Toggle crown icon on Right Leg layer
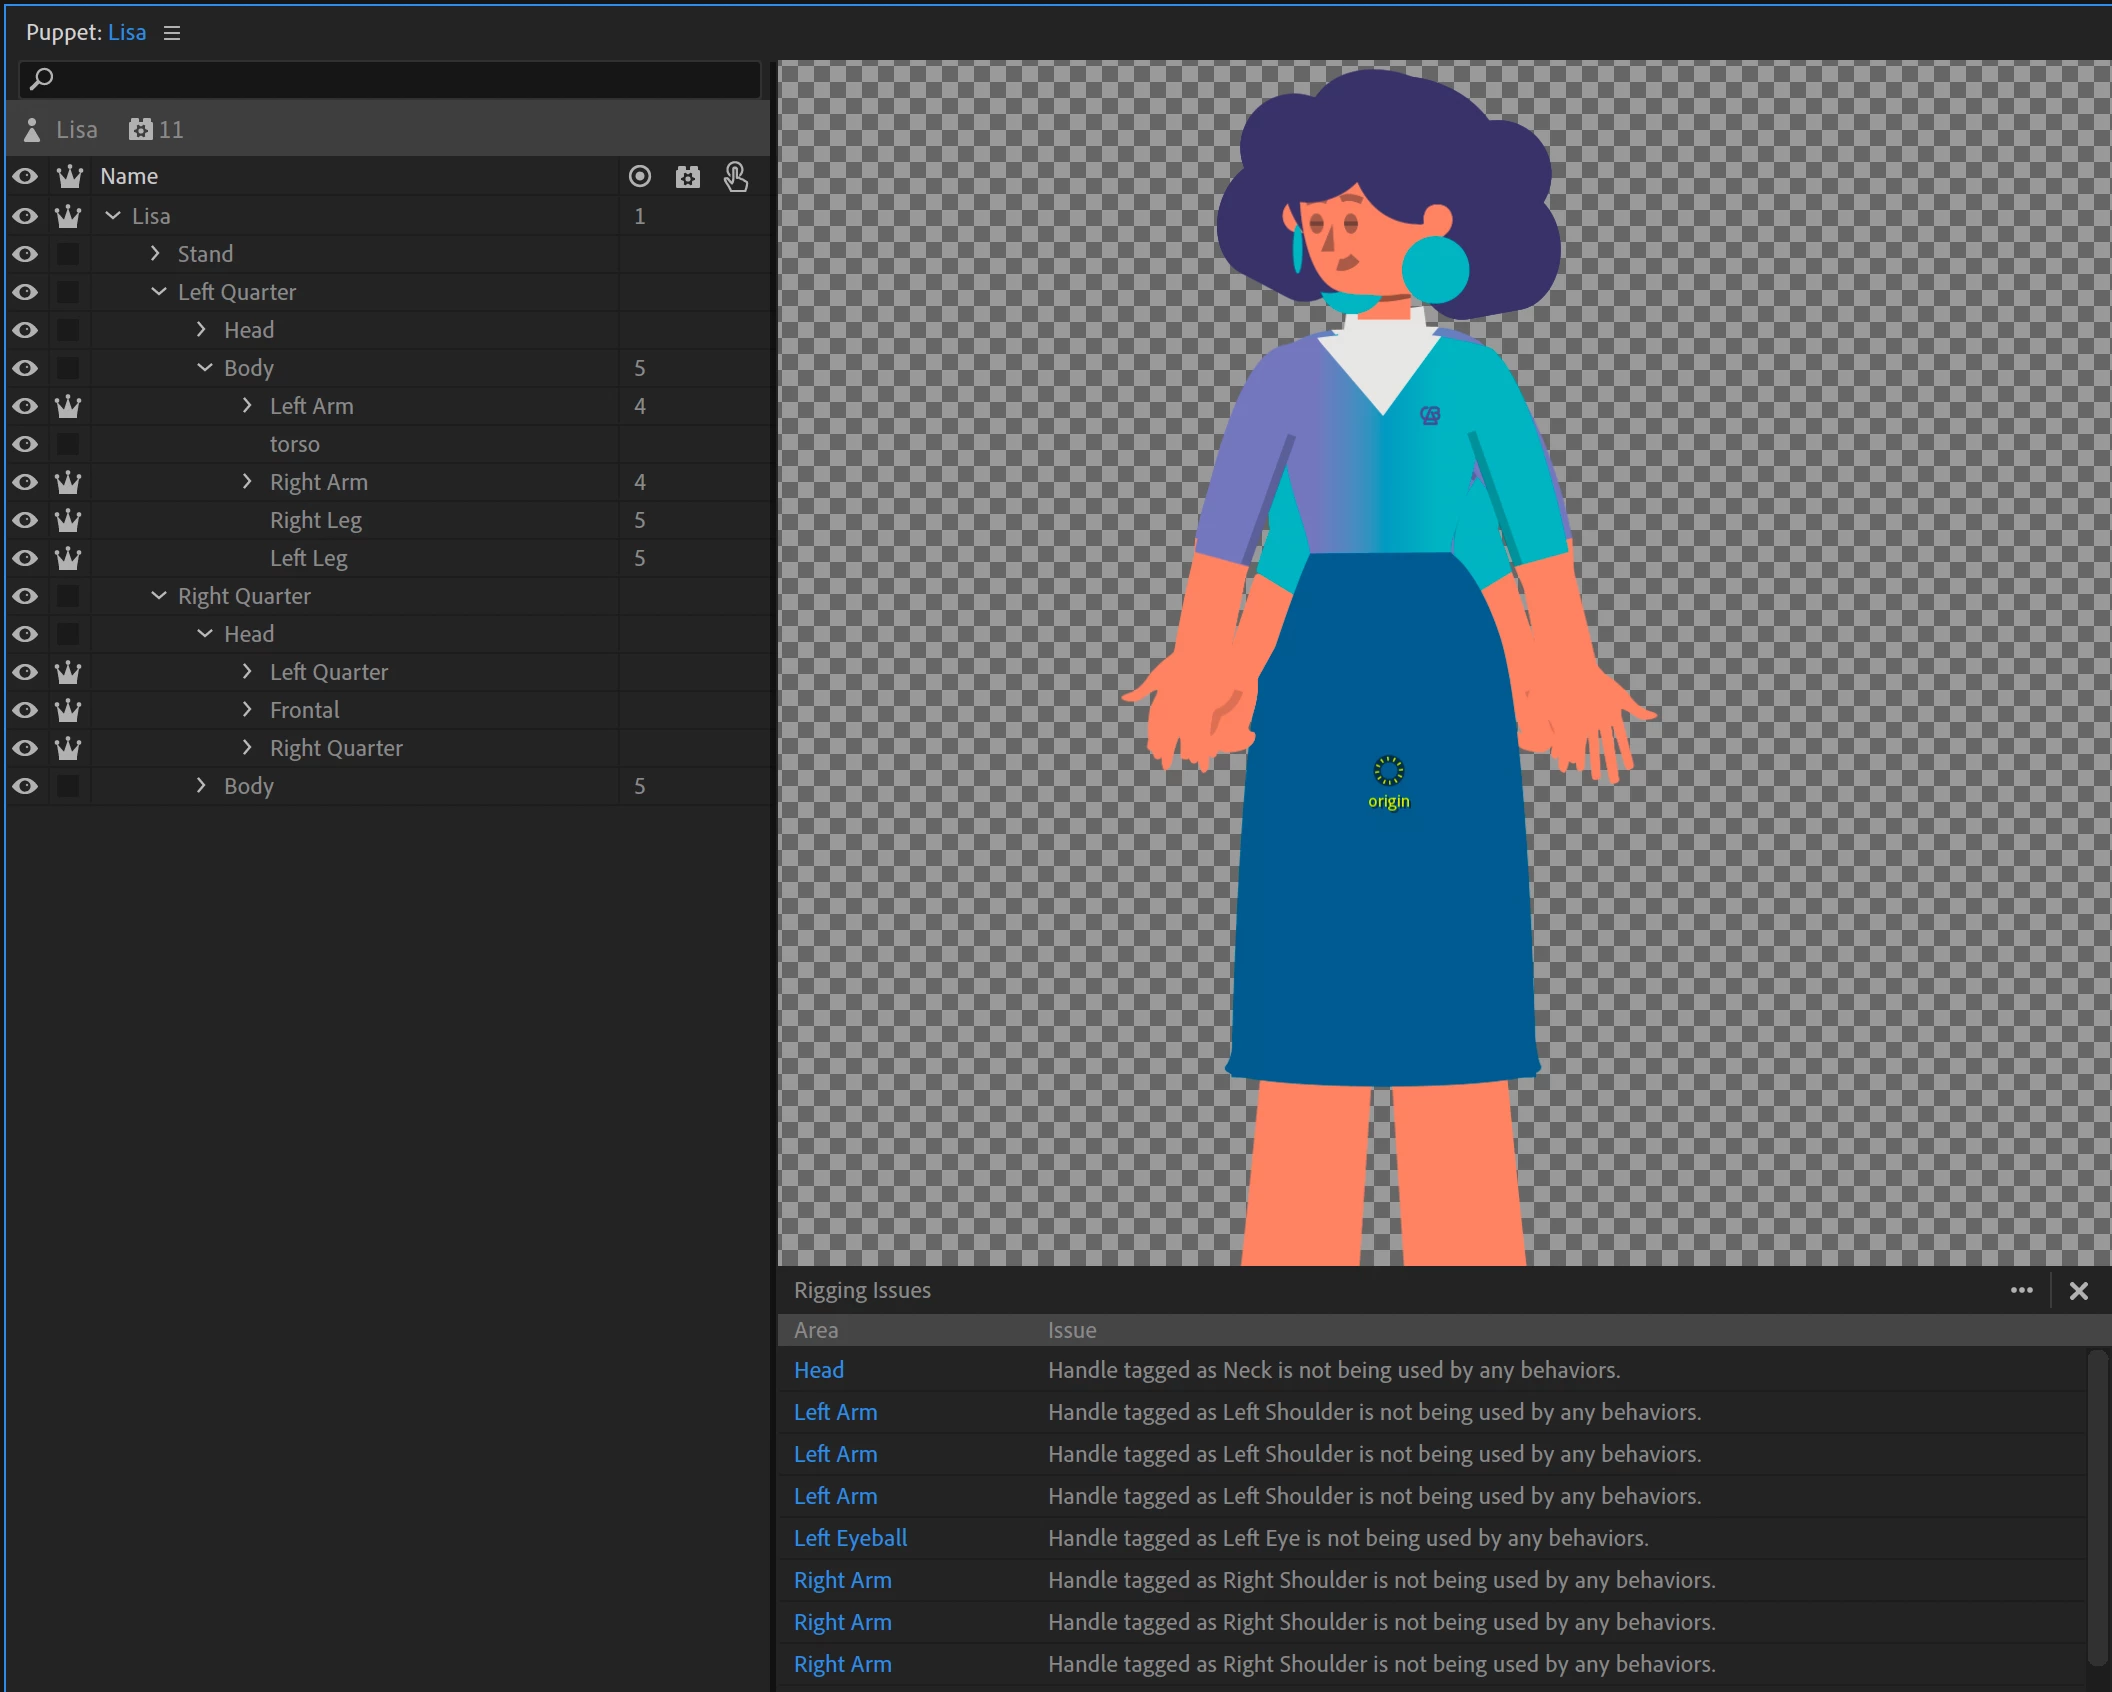2112x1692 pixels. 68,520
